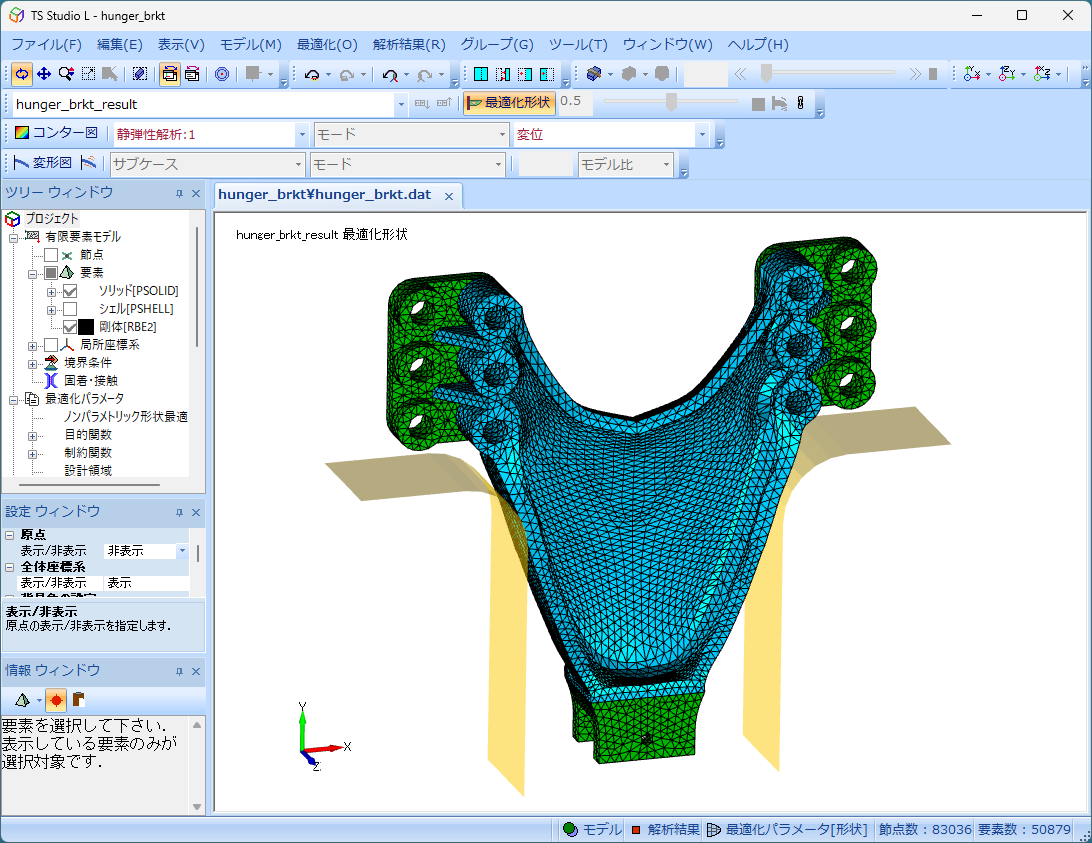Choose the zoom magnifier tool
1092x843 pixels.
66,74
